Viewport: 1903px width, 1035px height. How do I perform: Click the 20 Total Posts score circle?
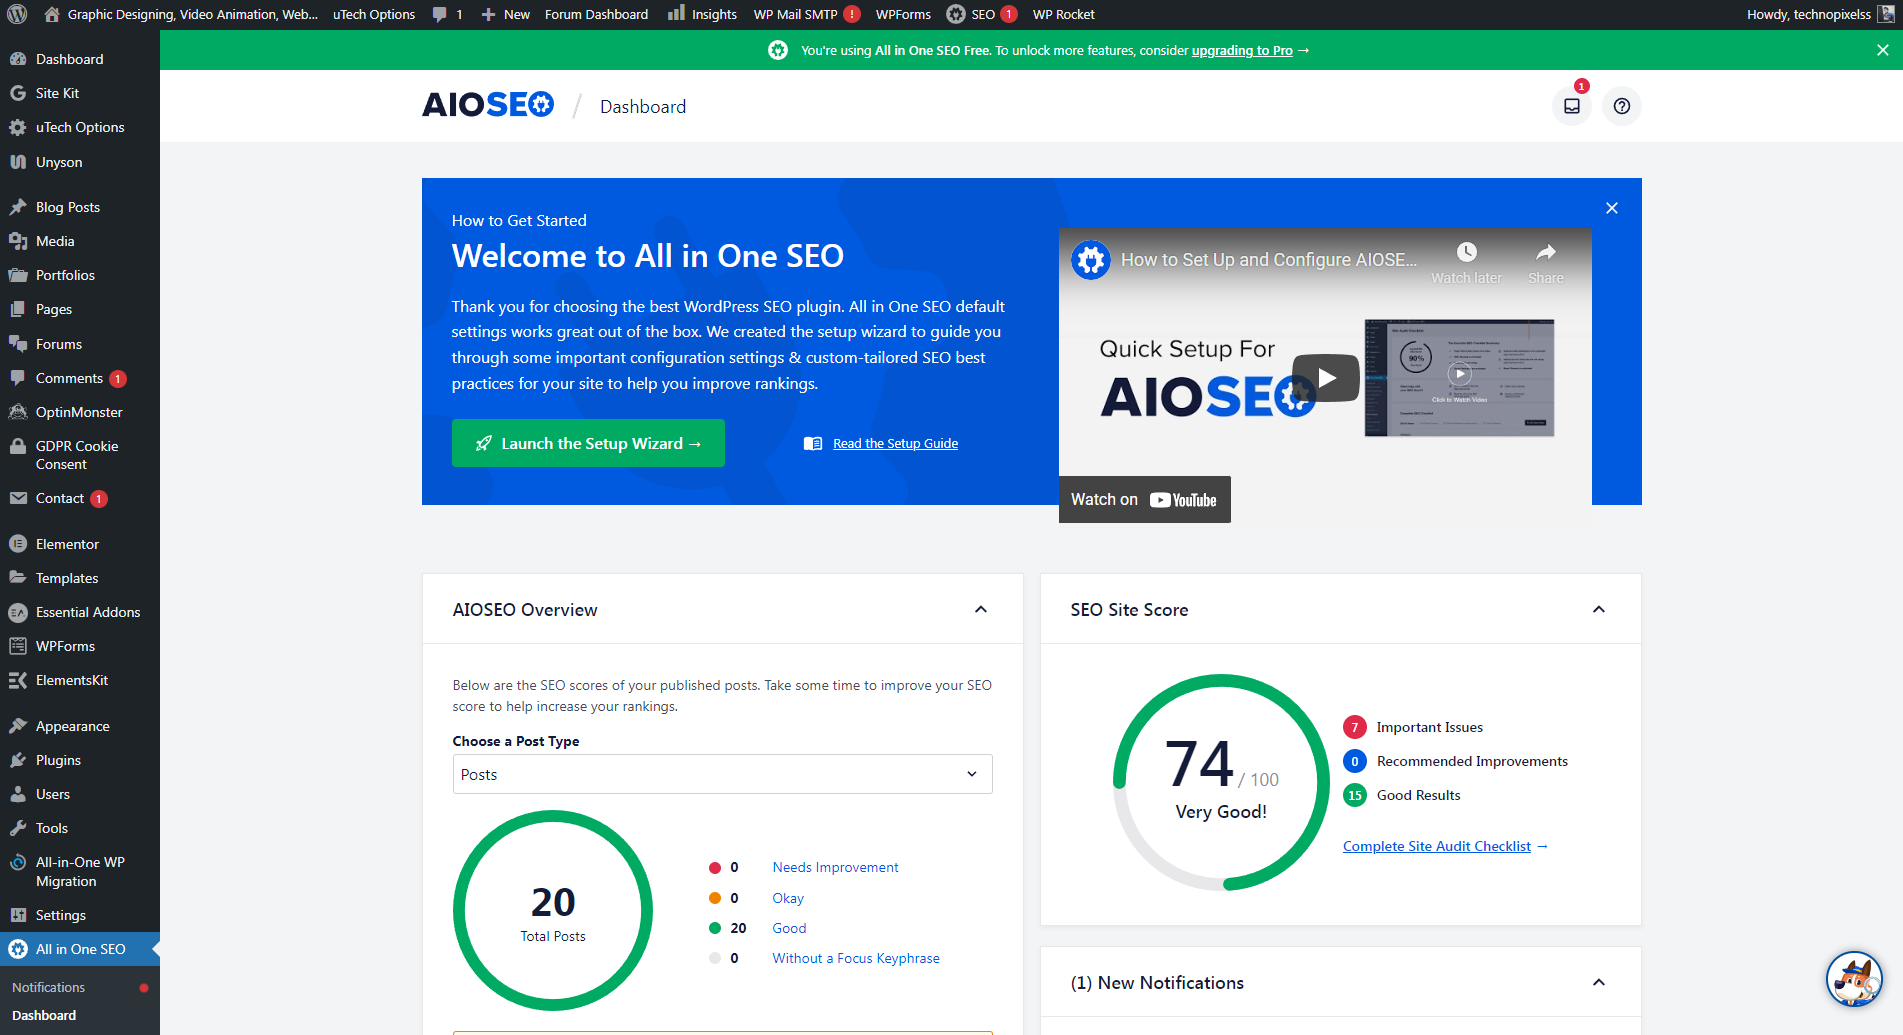553,910
